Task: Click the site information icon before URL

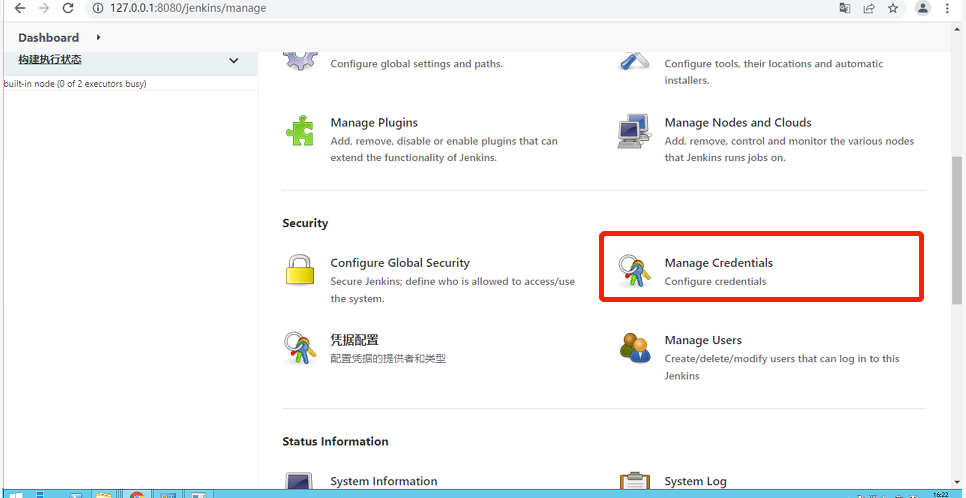Action: (x=97, y=9)
